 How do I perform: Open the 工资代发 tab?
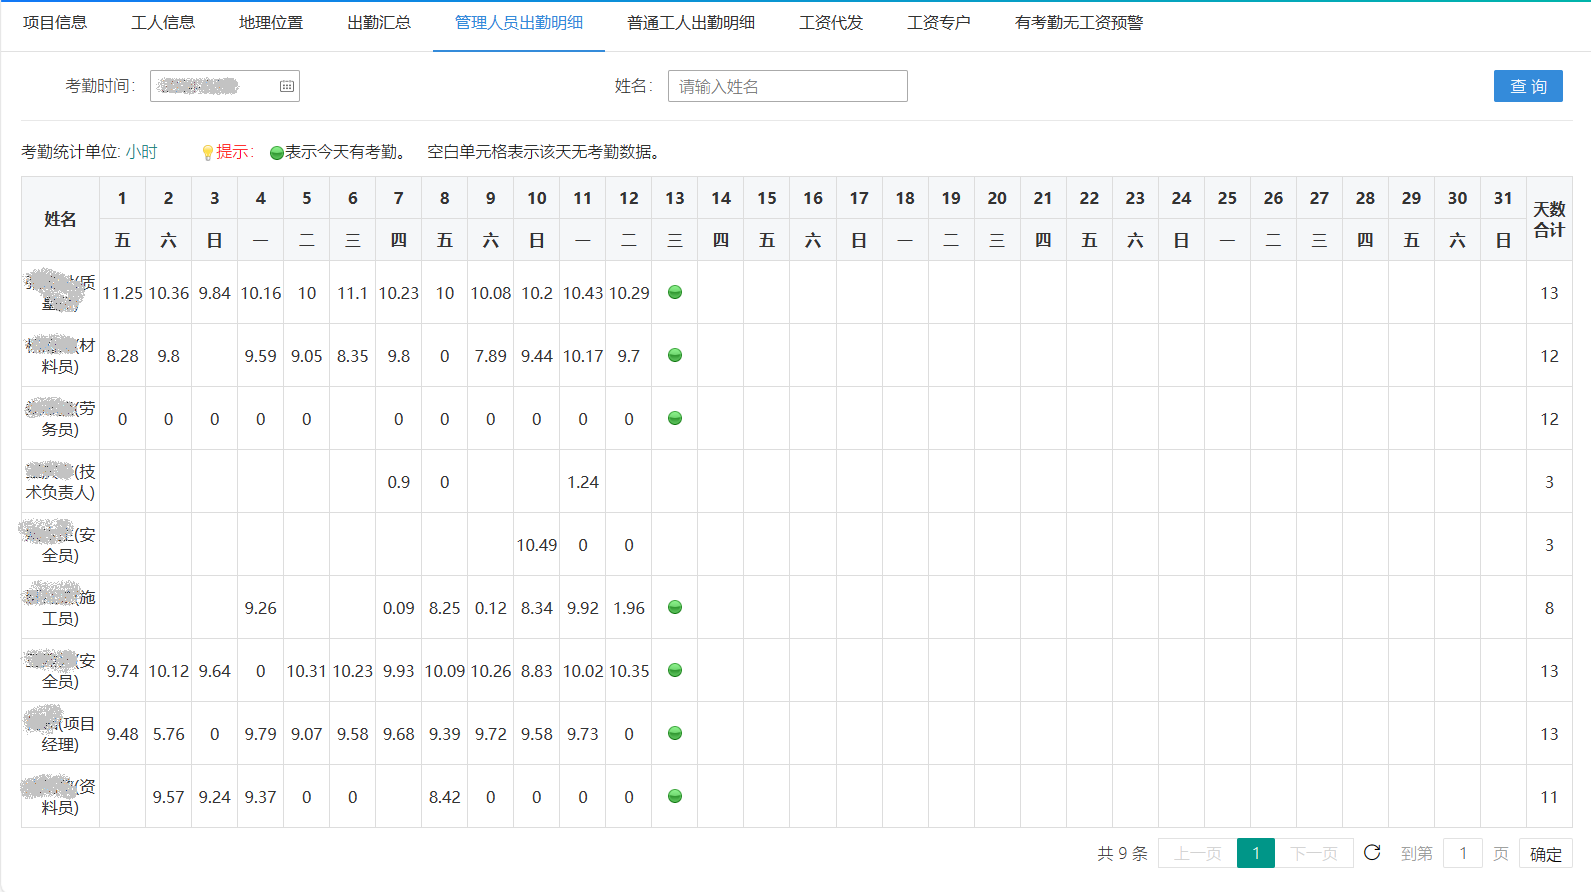[x=831, y=23]
